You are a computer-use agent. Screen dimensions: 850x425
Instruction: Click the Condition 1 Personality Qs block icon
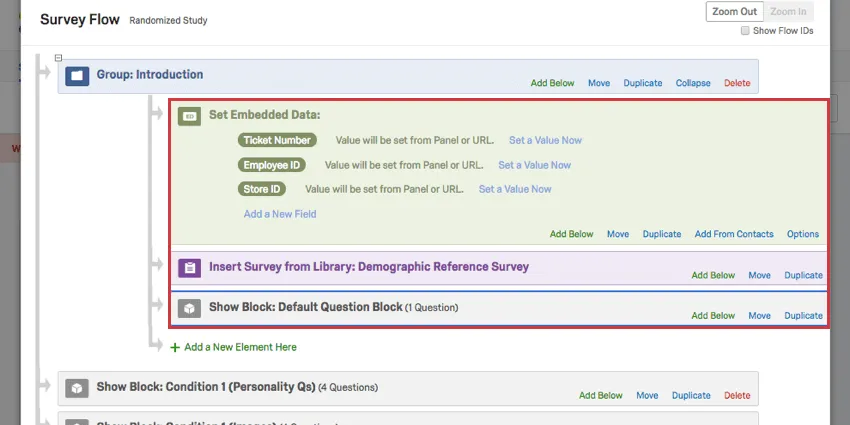[77, 388]
